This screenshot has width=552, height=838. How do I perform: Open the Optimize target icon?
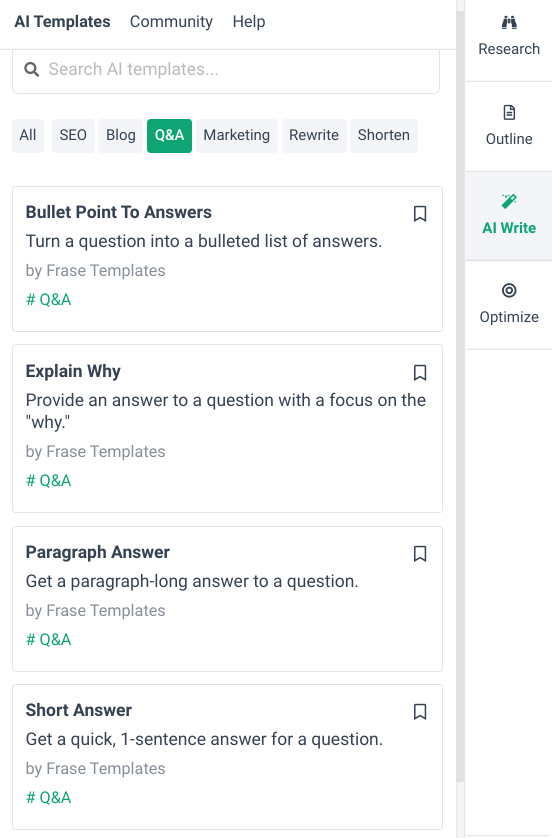509,290
